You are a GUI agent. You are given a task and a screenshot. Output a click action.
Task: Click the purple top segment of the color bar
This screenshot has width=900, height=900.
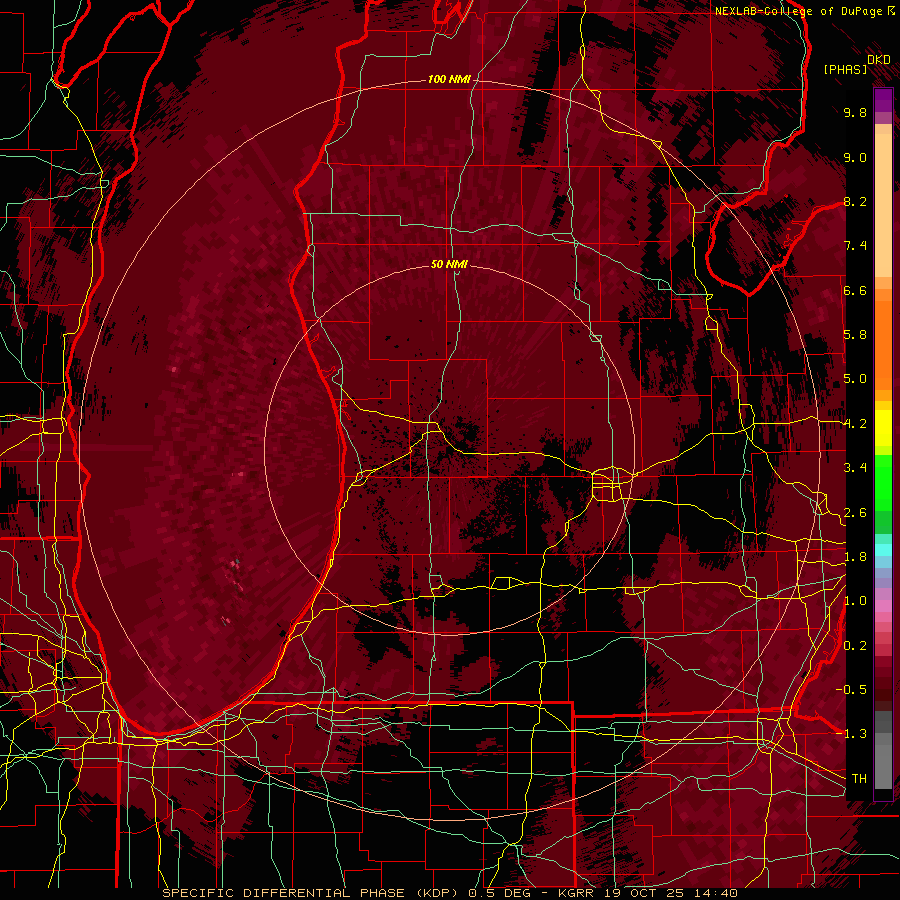coord(883,100)
